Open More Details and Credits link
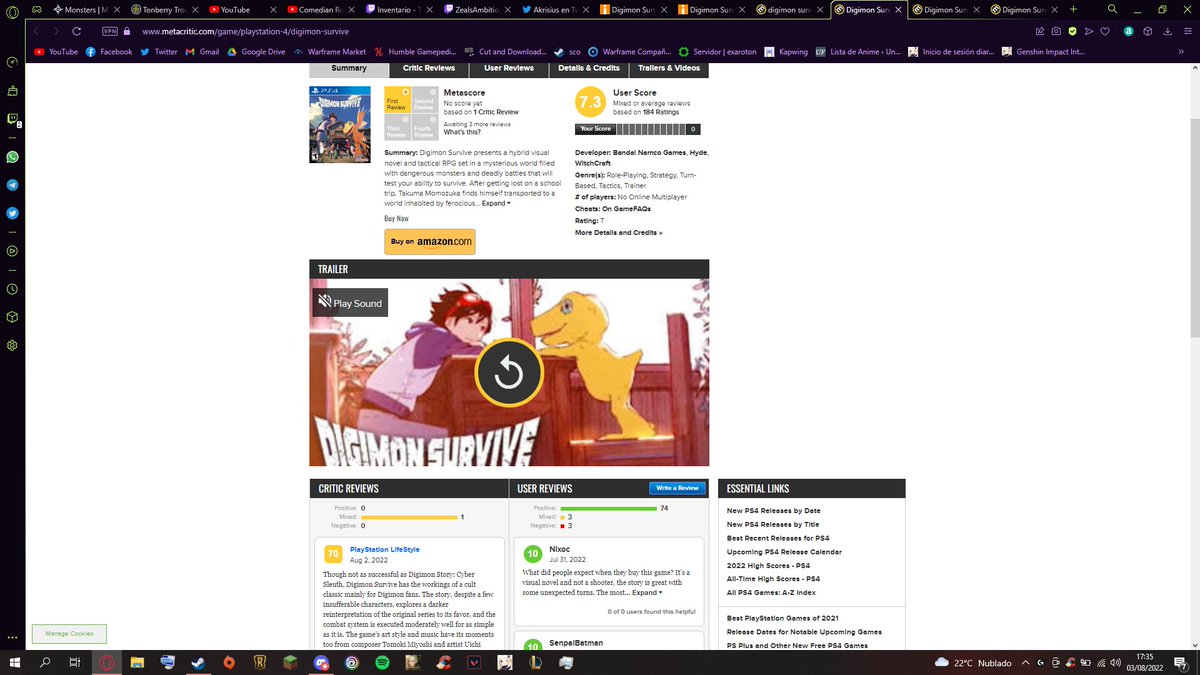The width and height of the screenshot is (1200, 675). pyautogui.click(x=618, y=232)
